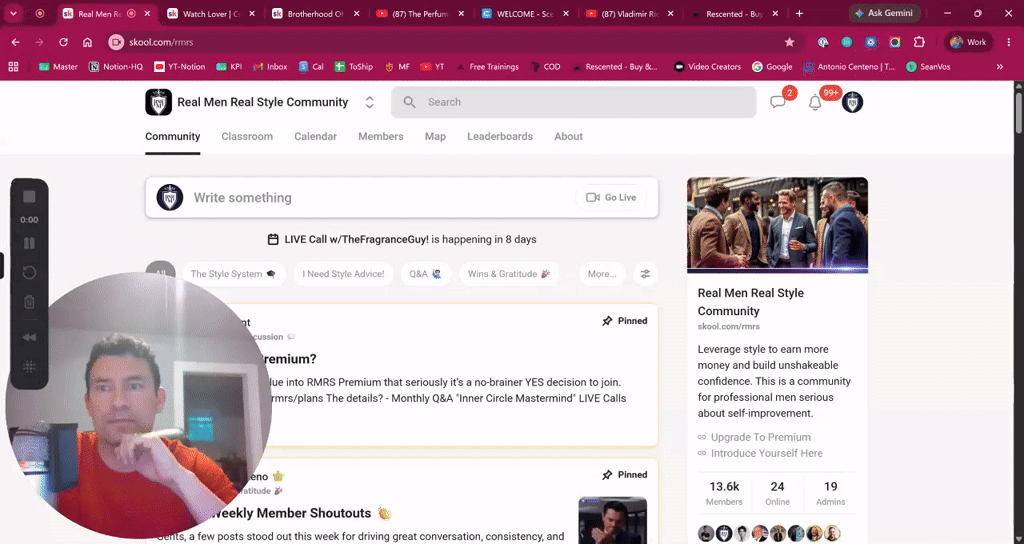
Task: Expand the More... categories dropdown
Action: point(601,274)
